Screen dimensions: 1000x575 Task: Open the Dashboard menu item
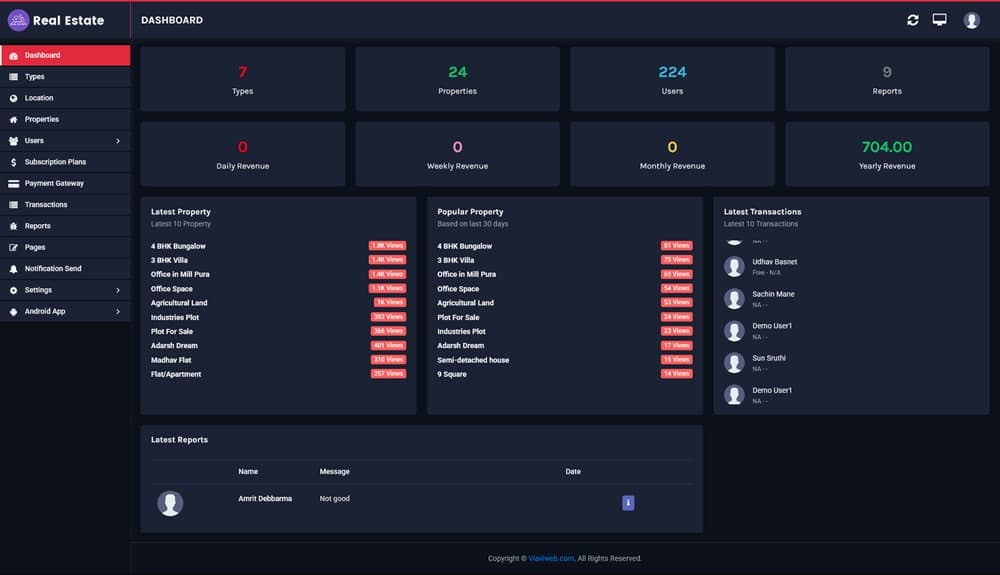click(65, 55)
